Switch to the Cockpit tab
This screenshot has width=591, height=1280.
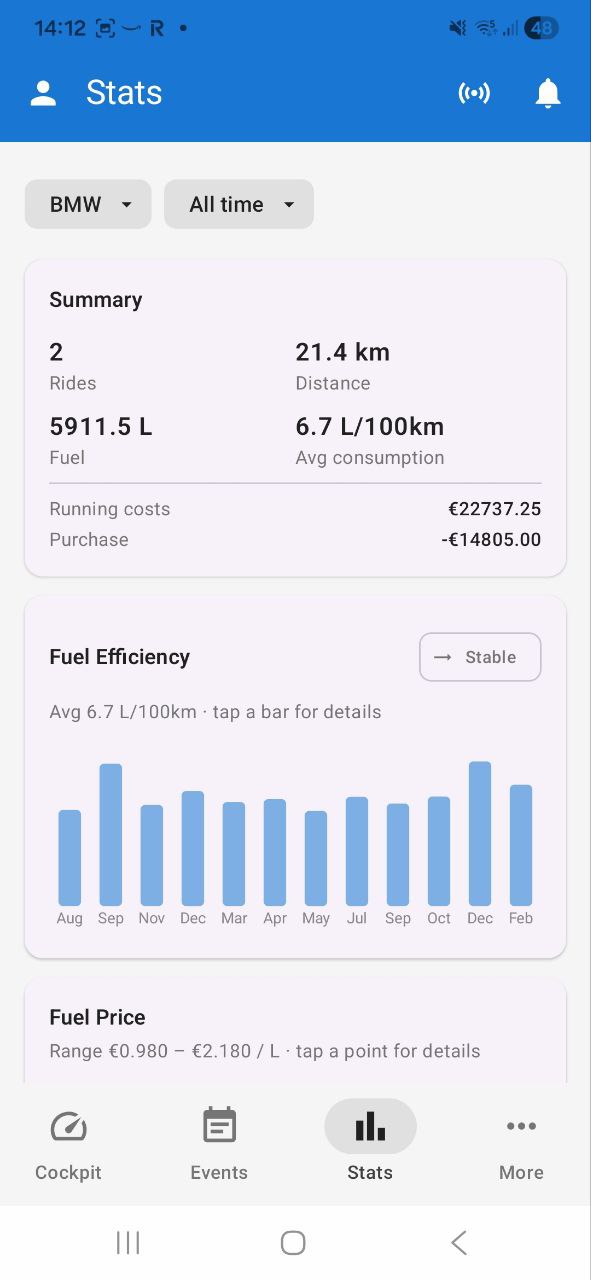point(68,1143)
